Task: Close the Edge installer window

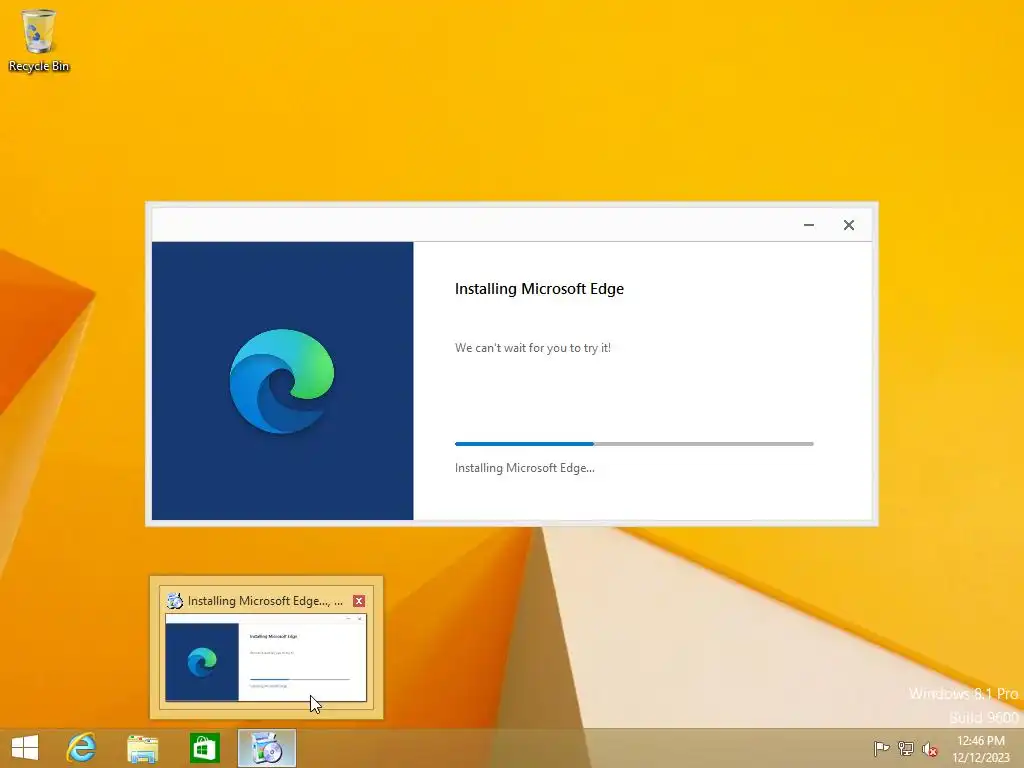Action: click(848, 225)
